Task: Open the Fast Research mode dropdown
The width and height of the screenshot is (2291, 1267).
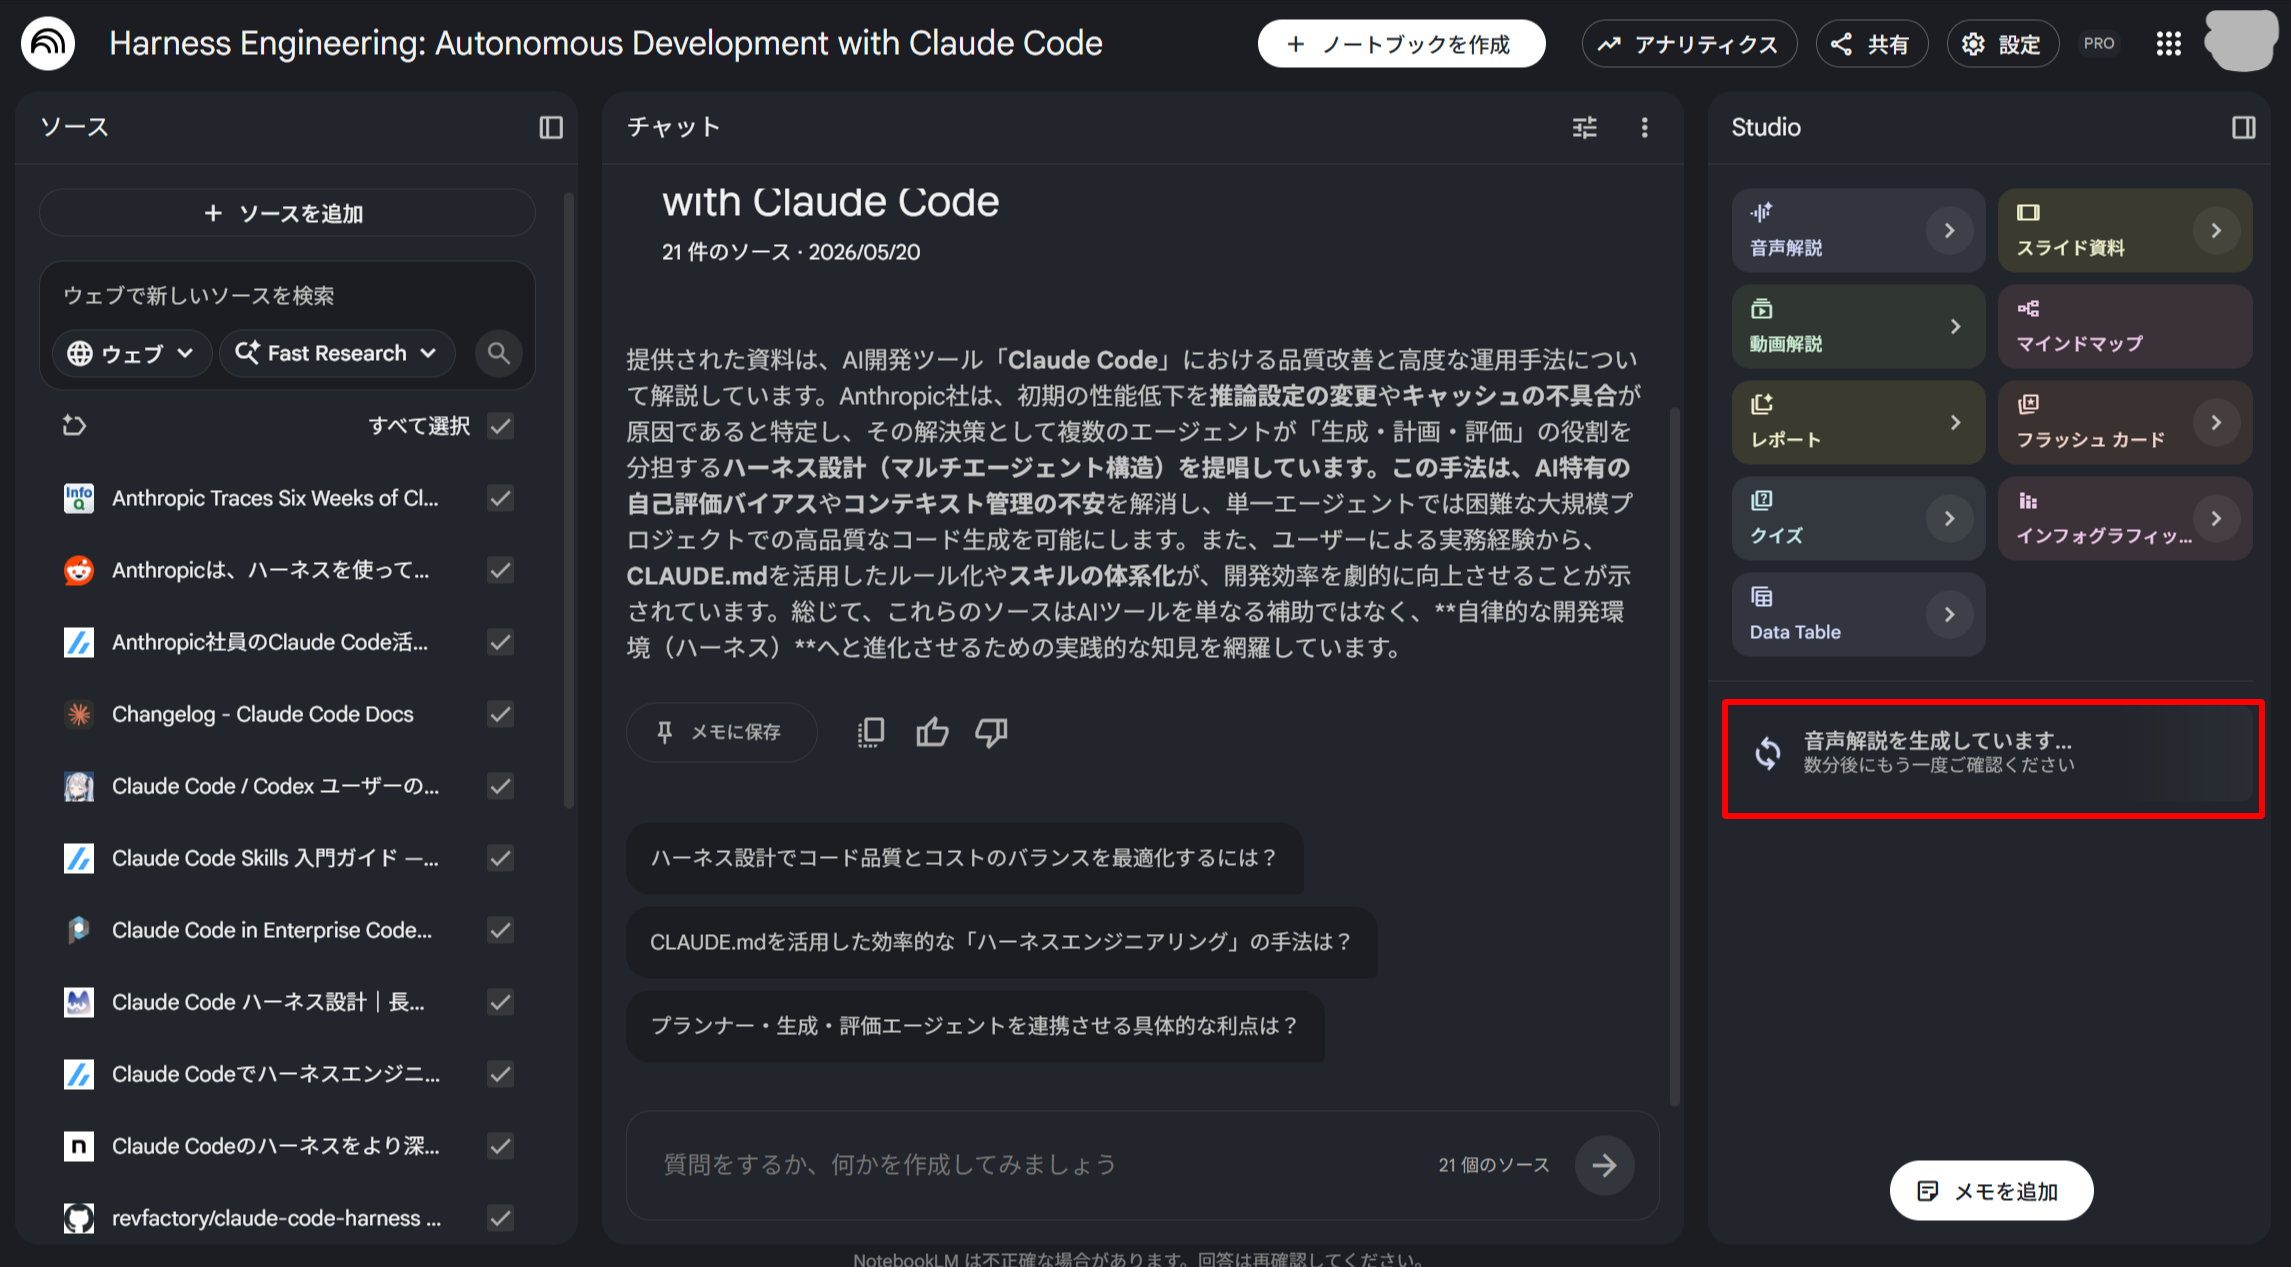Action: 337,353
